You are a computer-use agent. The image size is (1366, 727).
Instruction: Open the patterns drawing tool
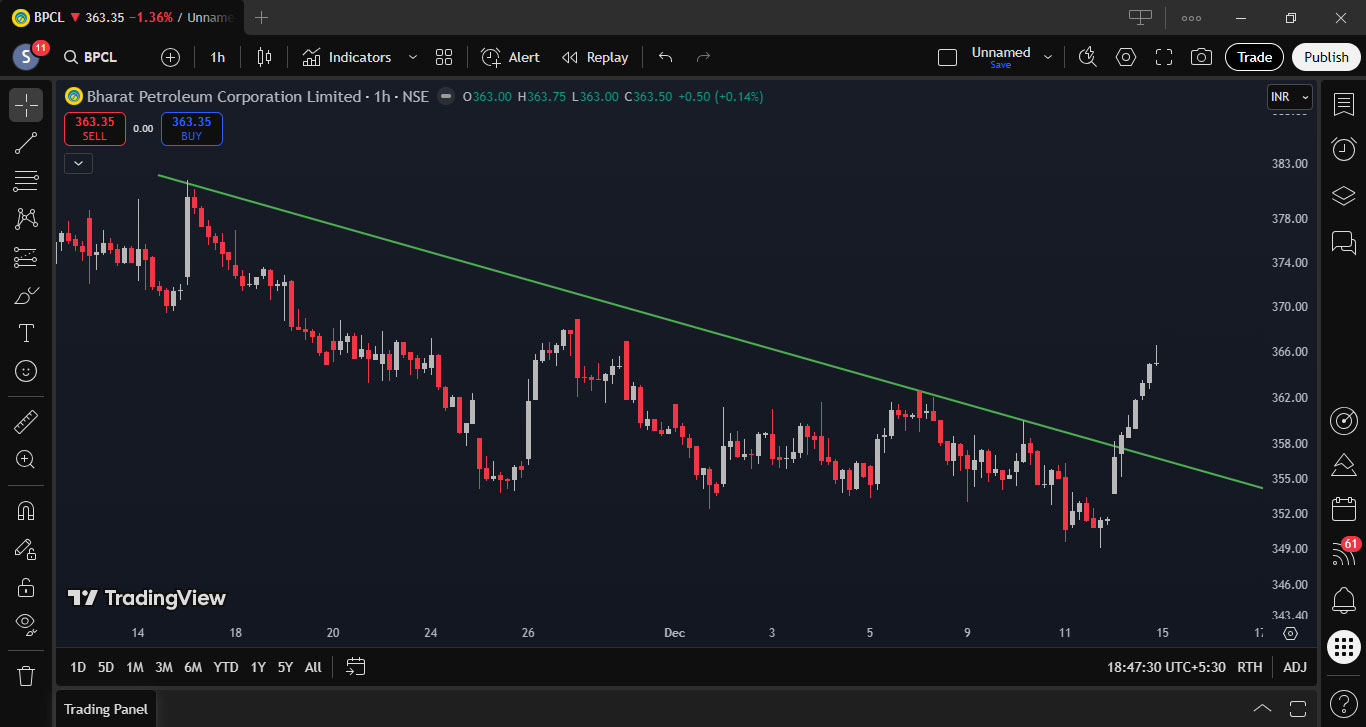click(x=26, y=219)
